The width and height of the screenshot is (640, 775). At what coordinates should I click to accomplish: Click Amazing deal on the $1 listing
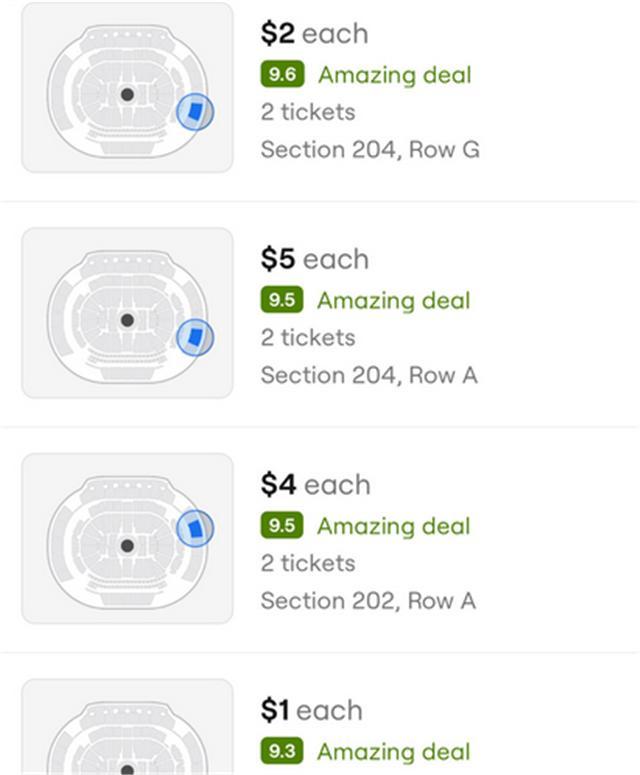pyautogui.click(x=393, y=751)
